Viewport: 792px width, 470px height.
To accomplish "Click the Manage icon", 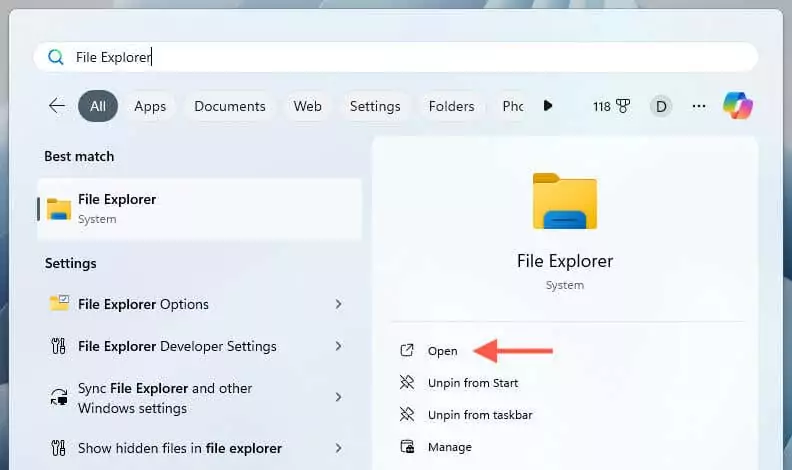I will click(x=407, y=447).
